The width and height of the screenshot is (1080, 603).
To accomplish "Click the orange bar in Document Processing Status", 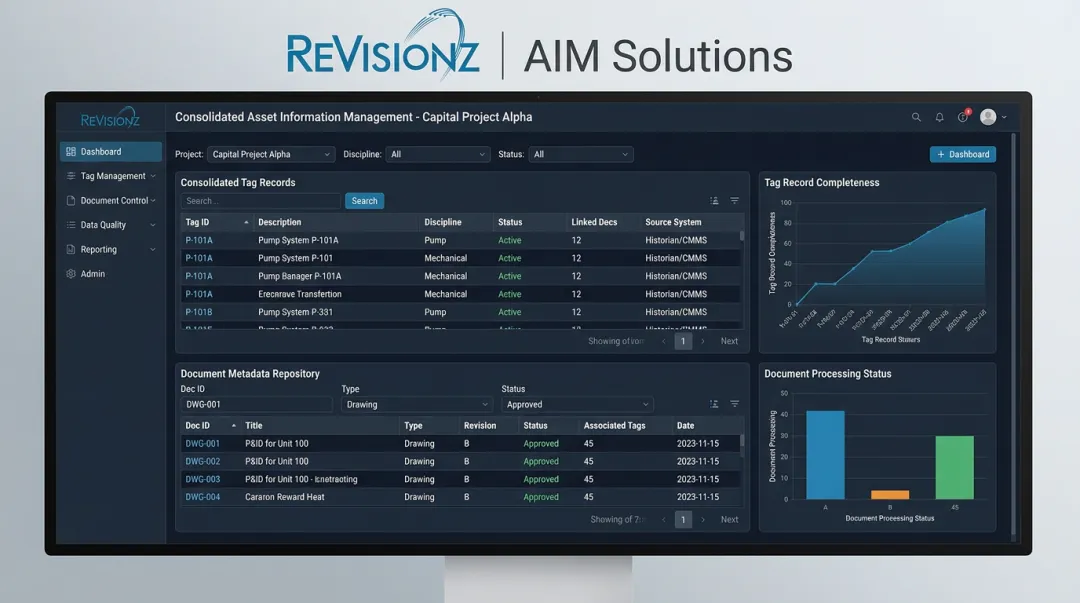I will click(890, 495).
